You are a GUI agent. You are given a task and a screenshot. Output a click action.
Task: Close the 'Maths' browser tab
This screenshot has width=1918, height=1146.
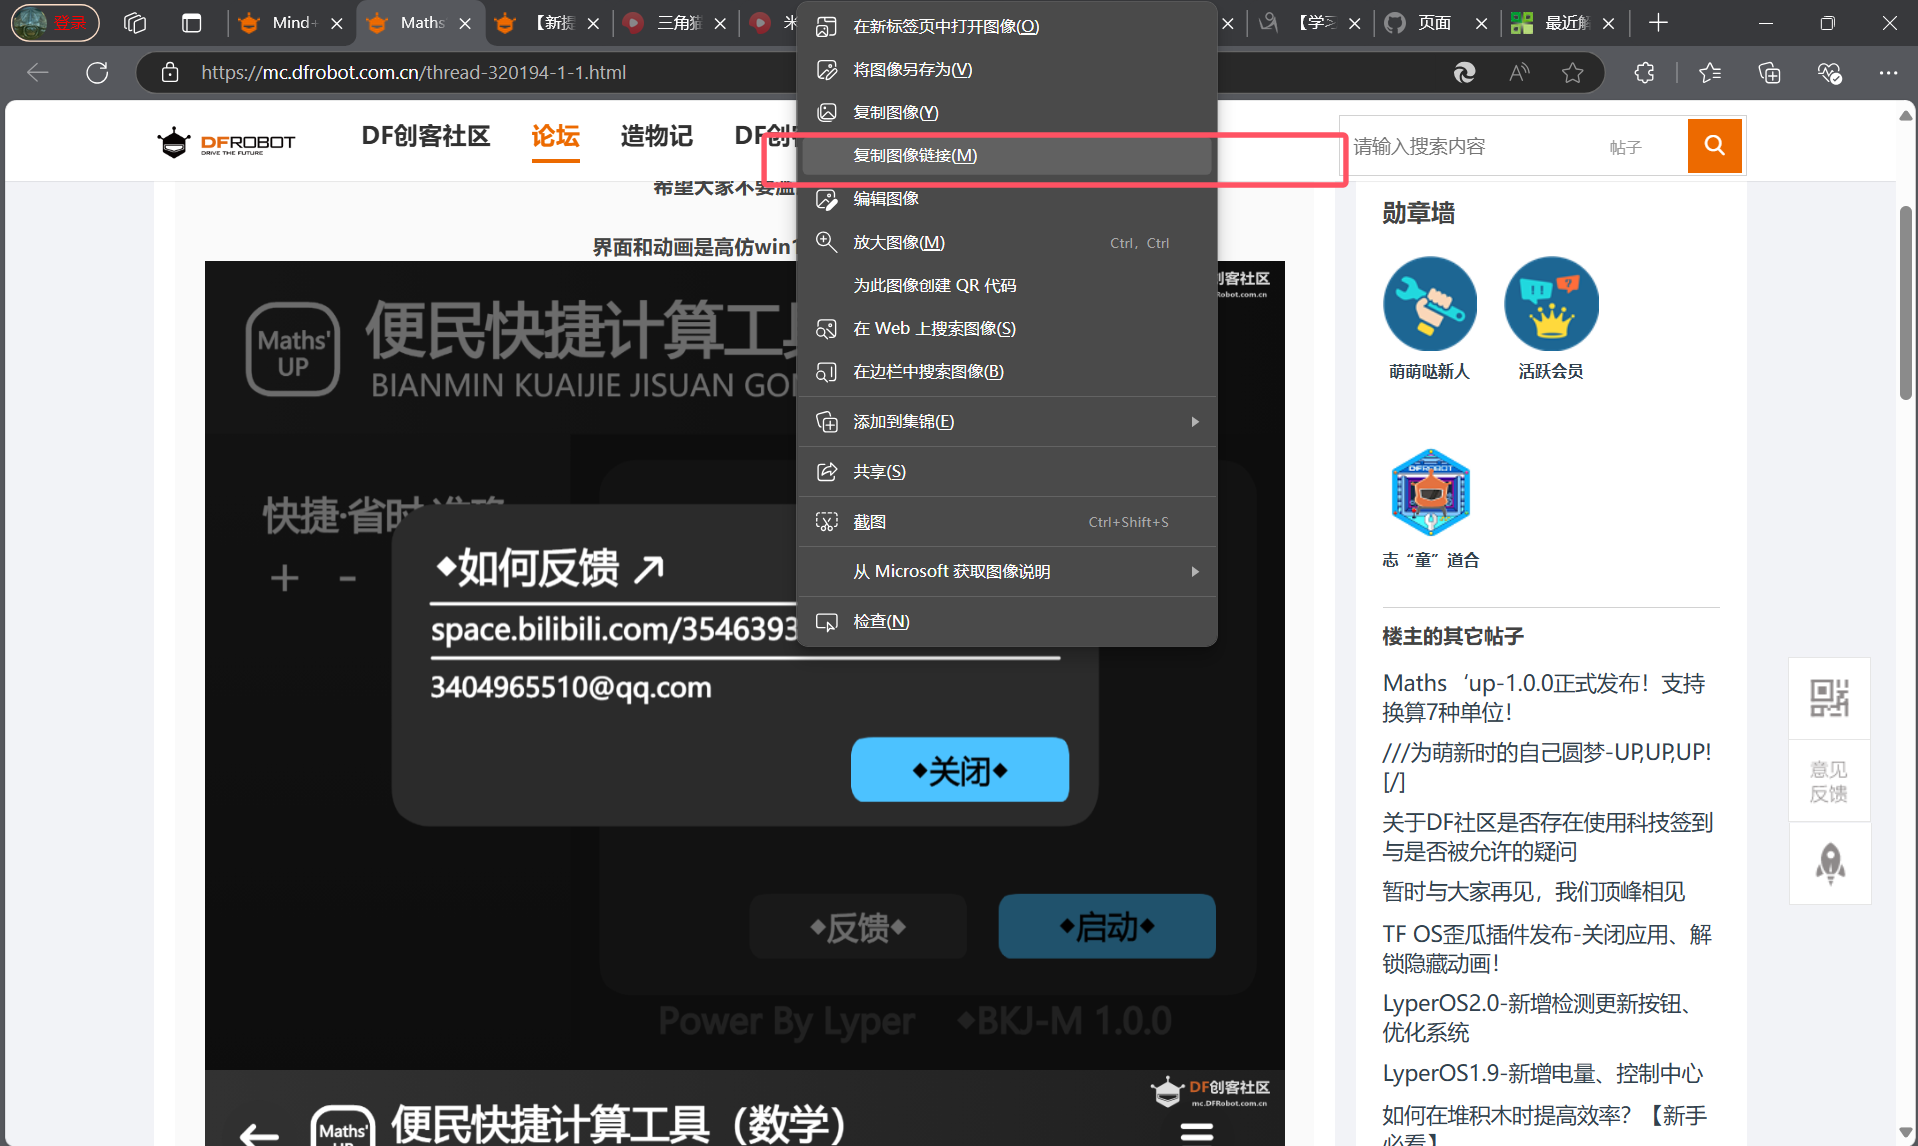pyautogui.click(x=465, y=23)
